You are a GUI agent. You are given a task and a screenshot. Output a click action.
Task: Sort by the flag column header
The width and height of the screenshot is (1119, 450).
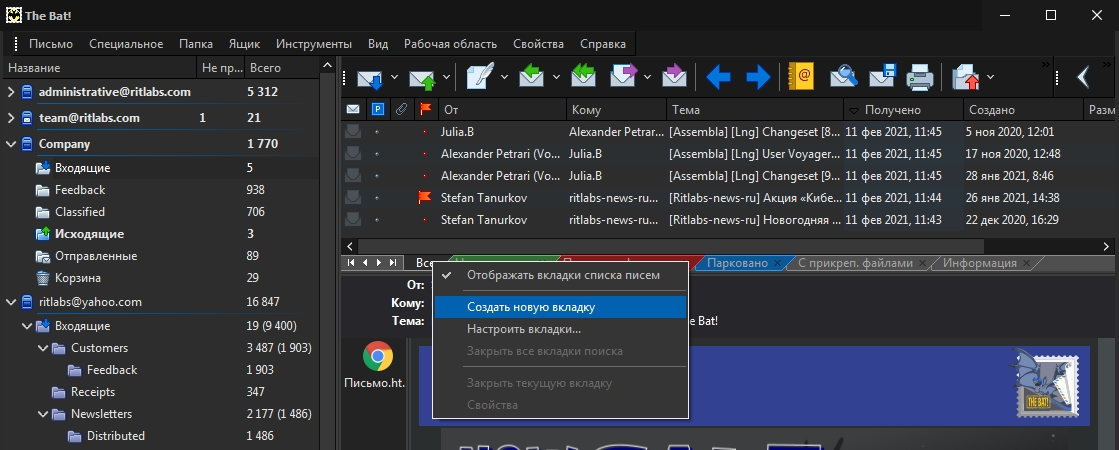coord(426,110)
